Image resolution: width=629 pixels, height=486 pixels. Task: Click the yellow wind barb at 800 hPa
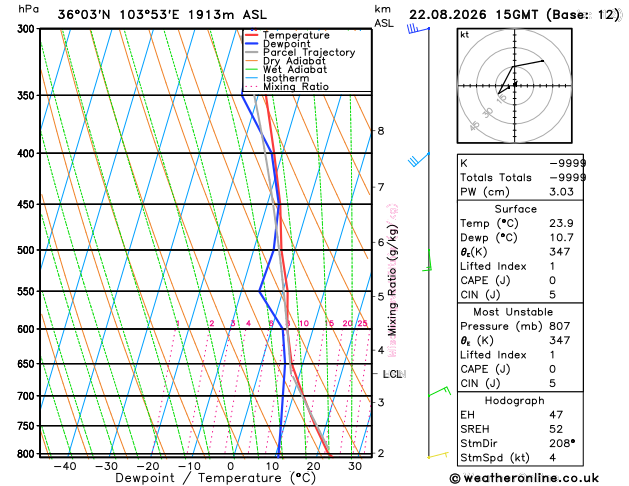[438, 455]
